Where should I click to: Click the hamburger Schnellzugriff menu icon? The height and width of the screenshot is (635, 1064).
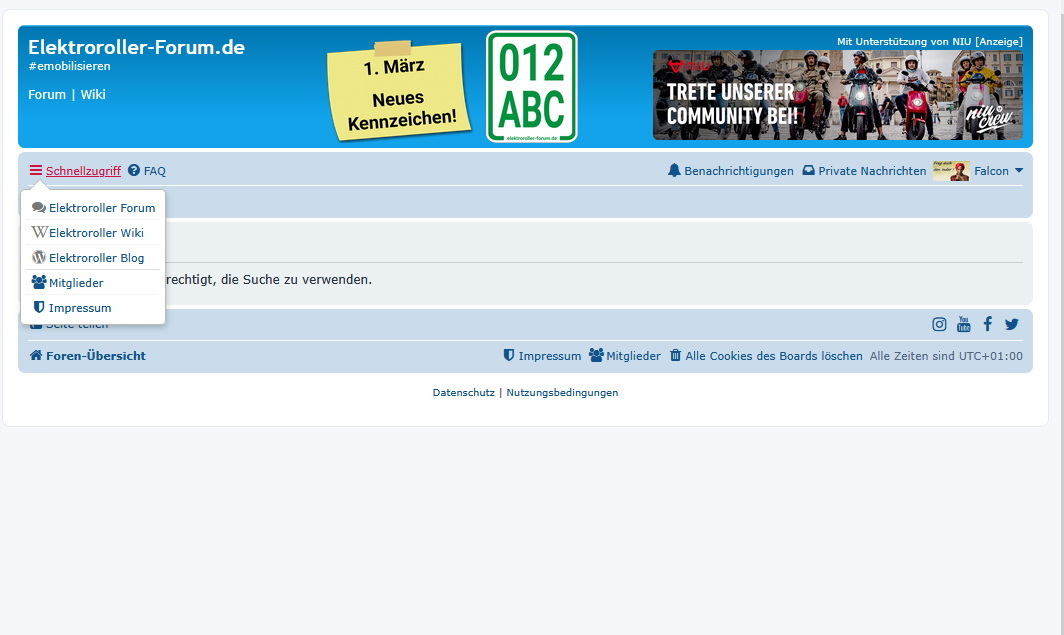pos(36,171)
